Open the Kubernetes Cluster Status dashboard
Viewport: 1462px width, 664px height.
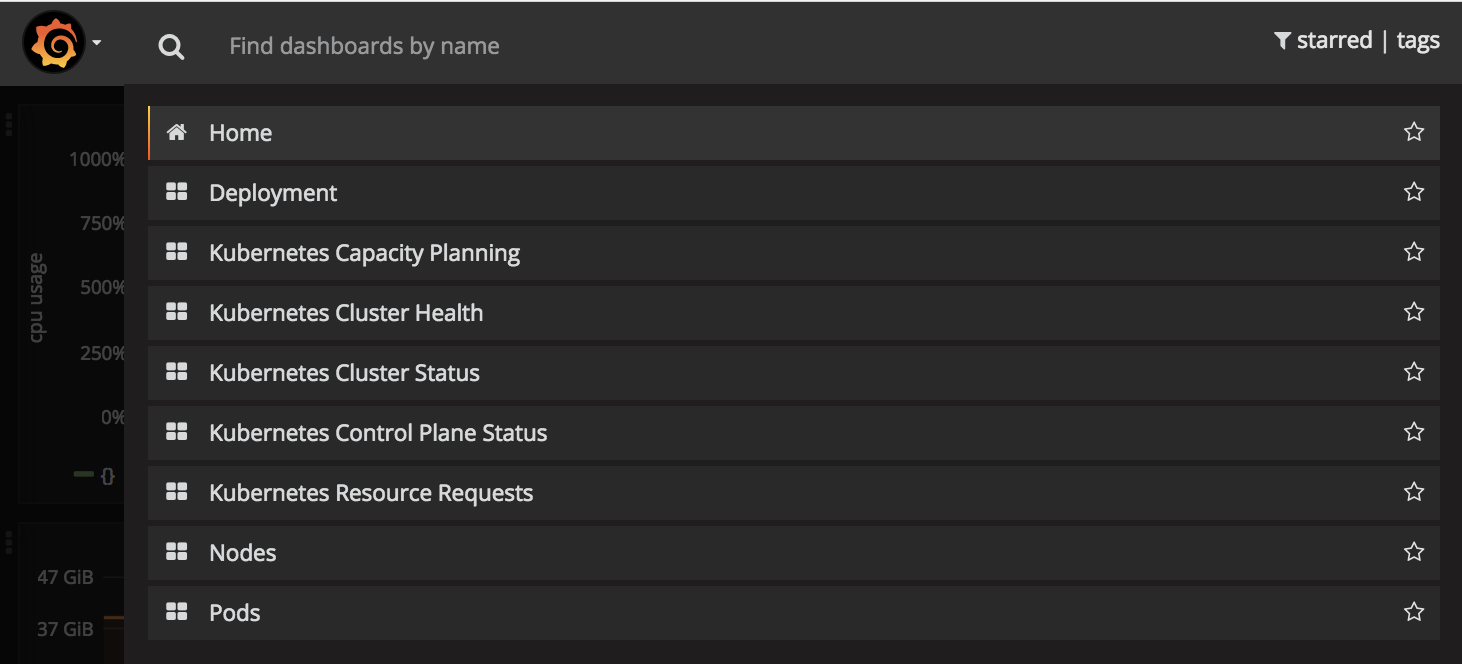point(344,373)
